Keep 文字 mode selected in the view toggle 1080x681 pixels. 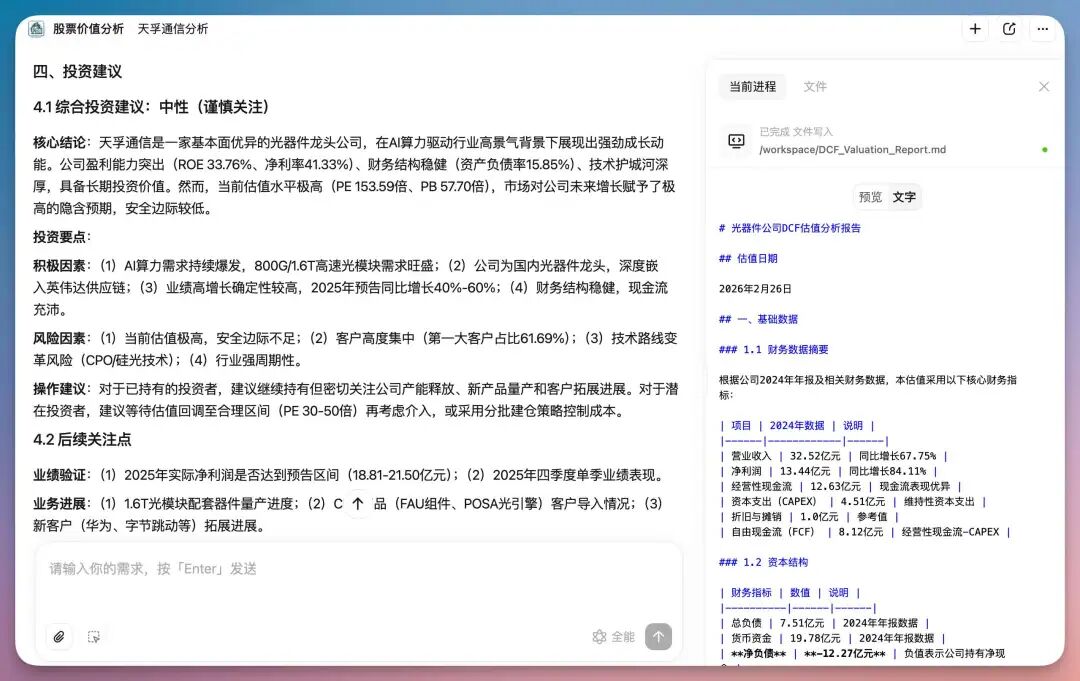(x=903, y=197)
